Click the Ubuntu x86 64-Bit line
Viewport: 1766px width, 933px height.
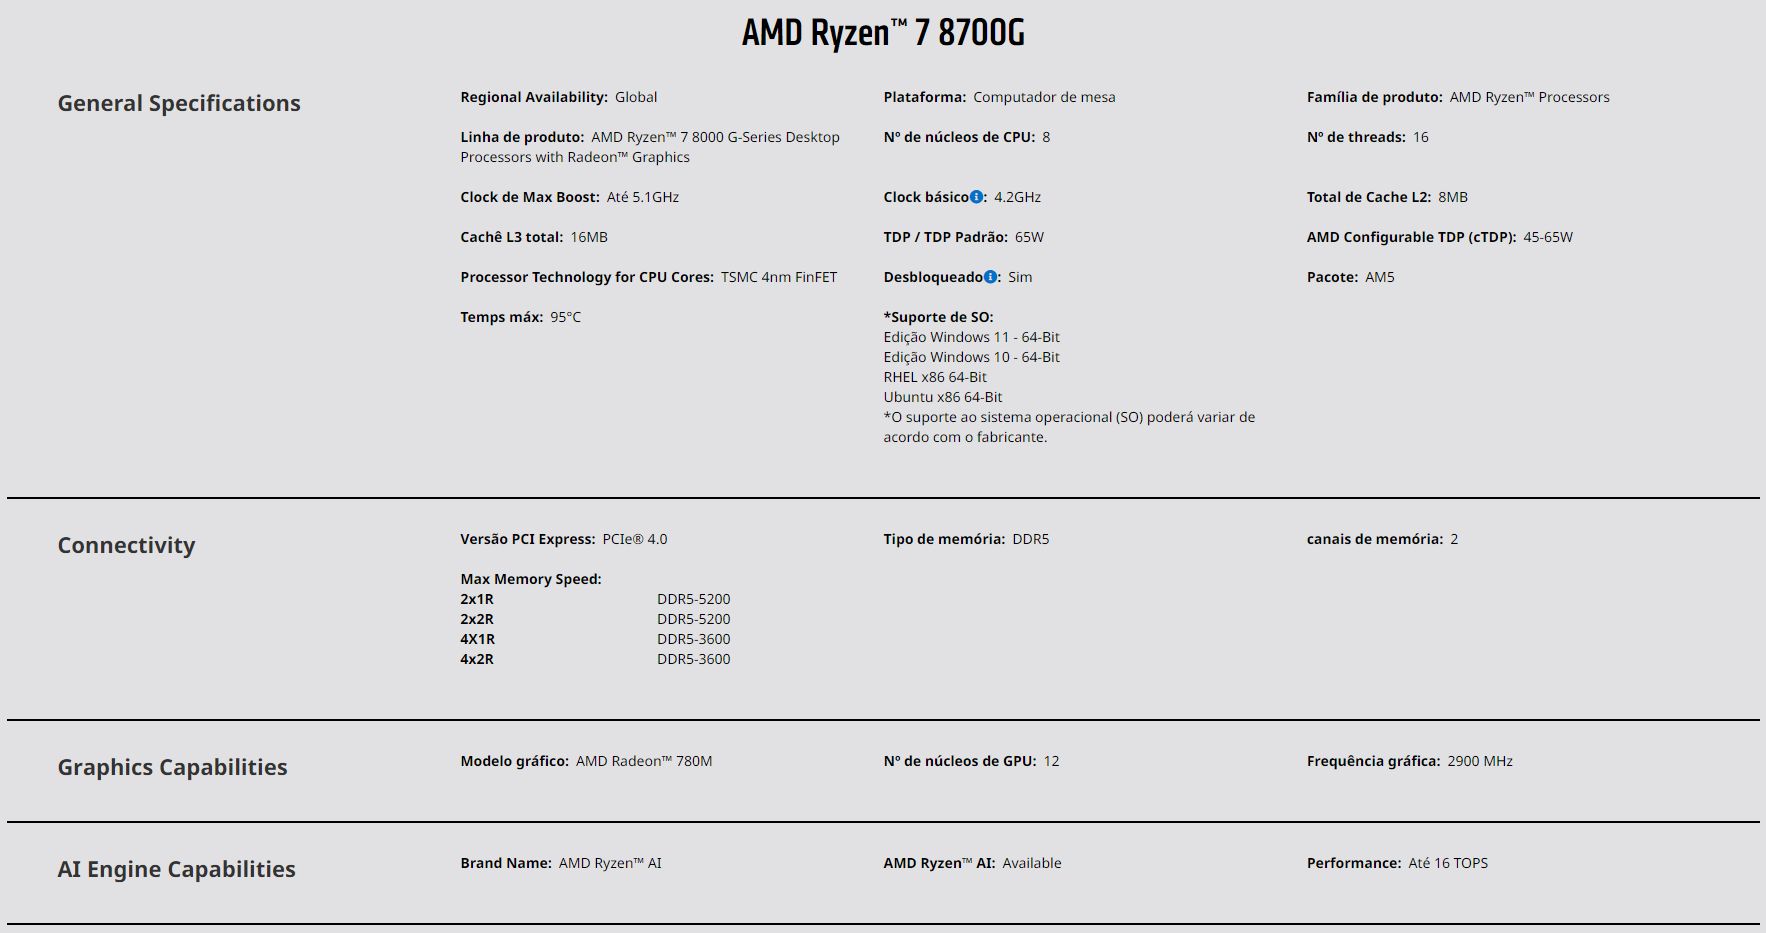[x=942, y=397]
